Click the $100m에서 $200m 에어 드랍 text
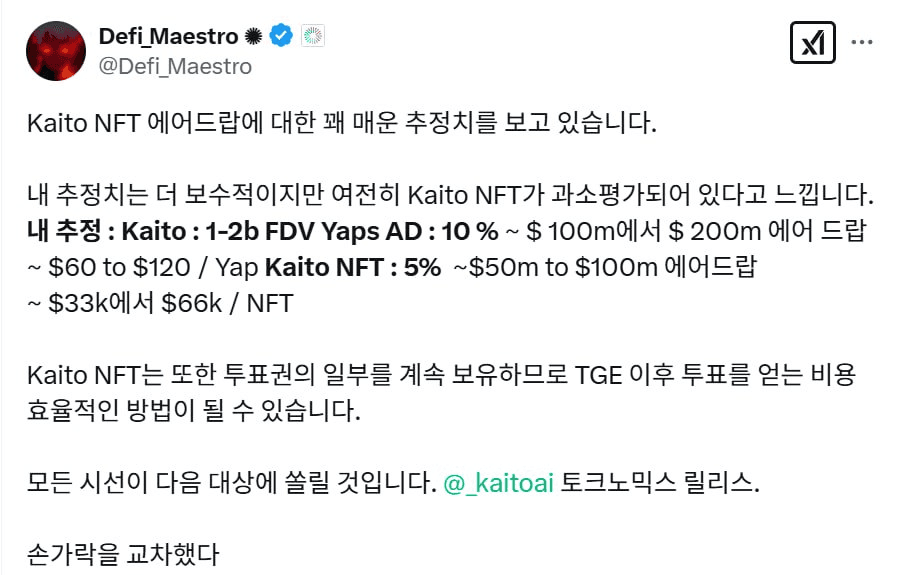 coord(695,231)
